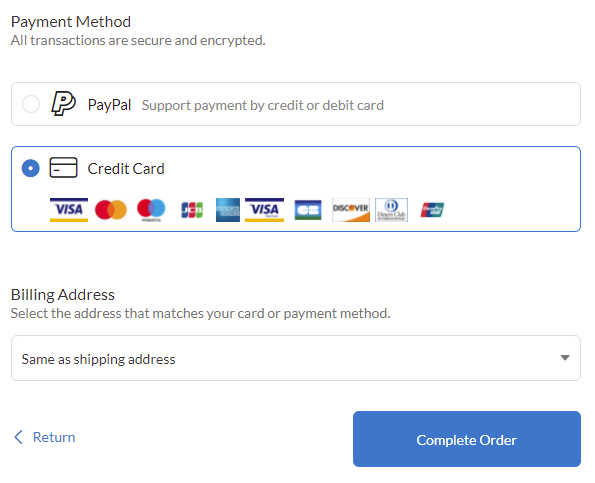The width and height of the screenshot is (595, 483).
Task: Click the back chevron beside Return
Action: 19,437
